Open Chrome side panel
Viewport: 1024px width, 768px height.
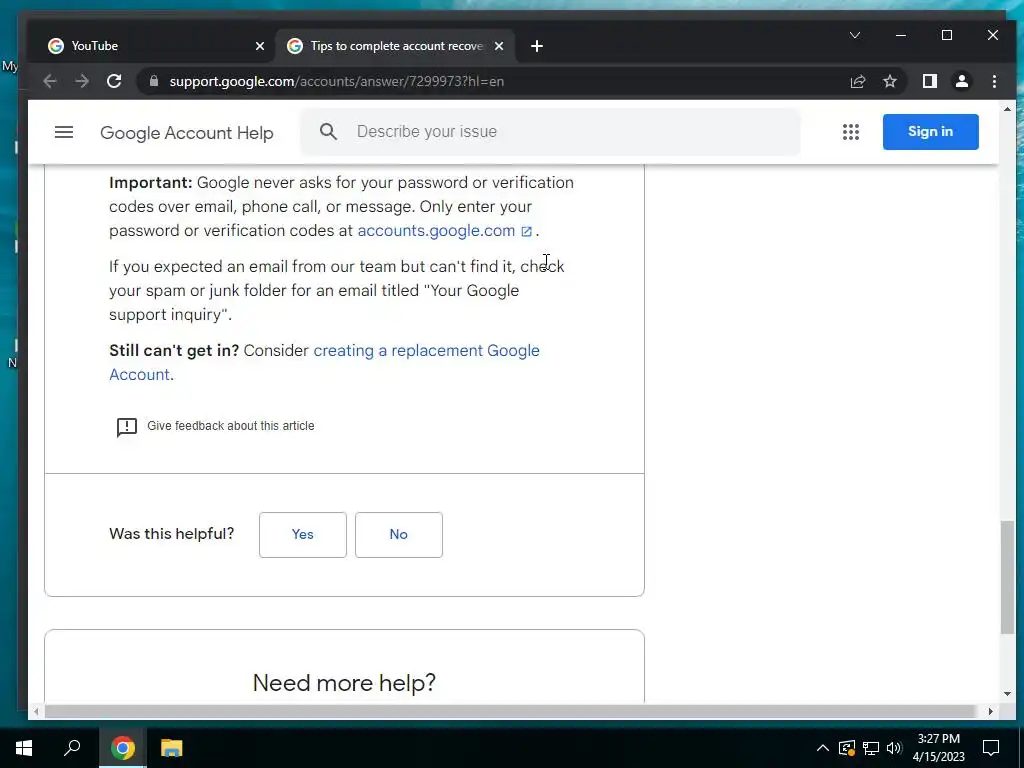pos(929,81)
